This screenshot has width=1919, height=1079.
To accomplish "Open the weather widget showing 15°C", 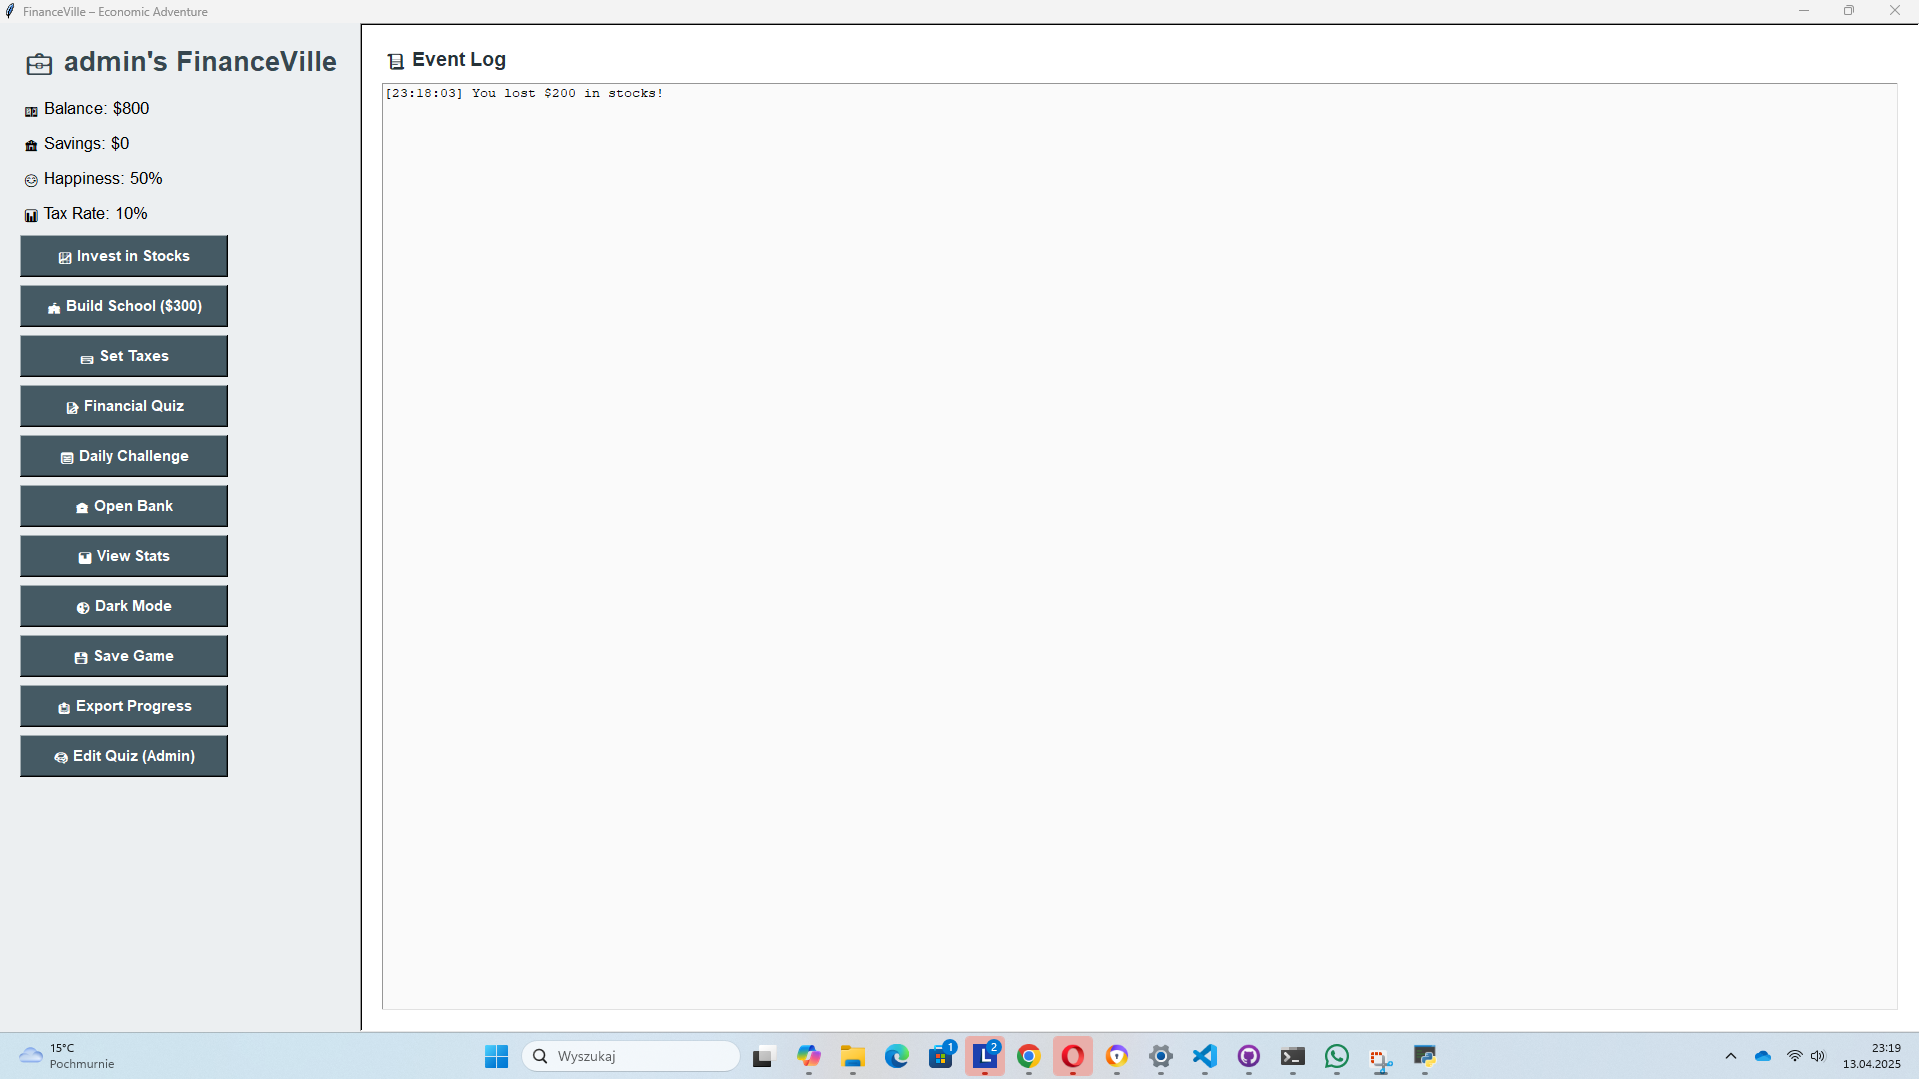I will coord(68,1056).
